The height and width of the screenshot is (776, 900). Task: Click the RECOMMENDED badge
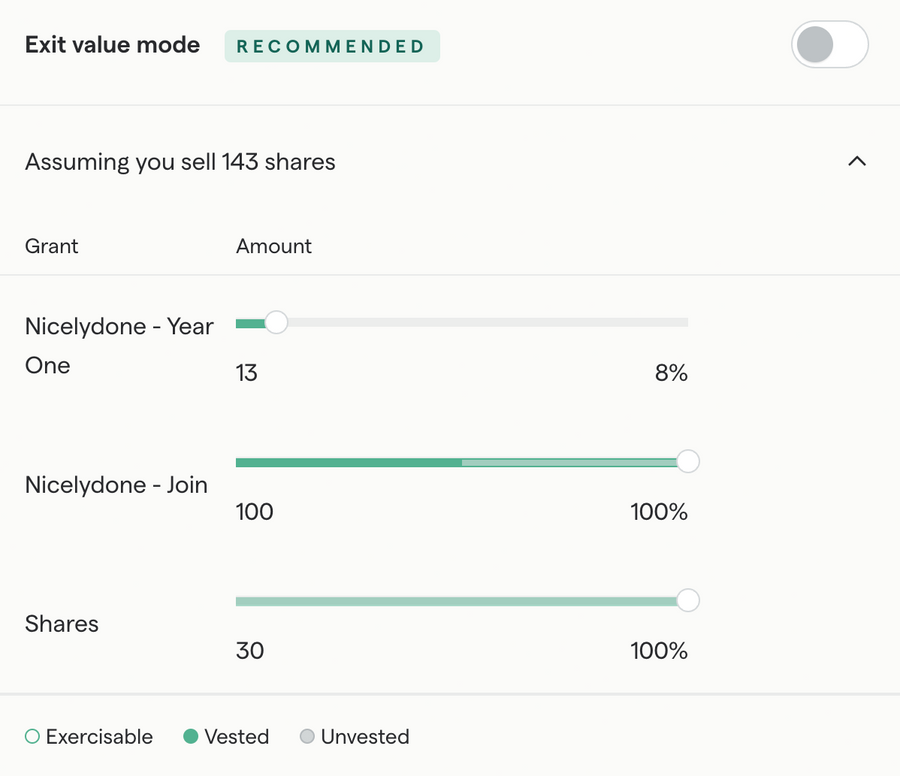[331, 46]
